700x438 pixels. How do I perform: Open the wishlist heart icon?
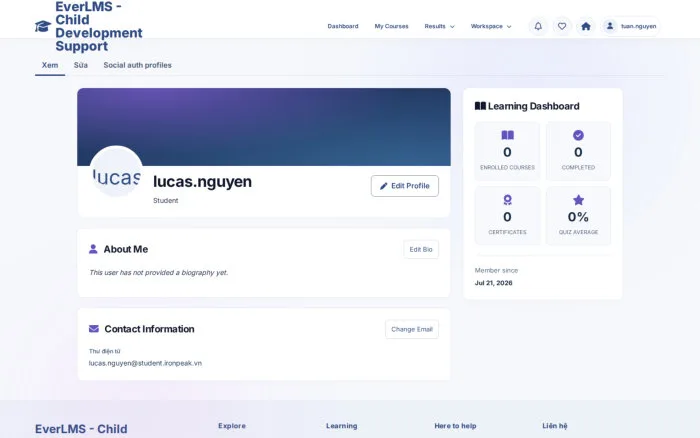[562, 26]
